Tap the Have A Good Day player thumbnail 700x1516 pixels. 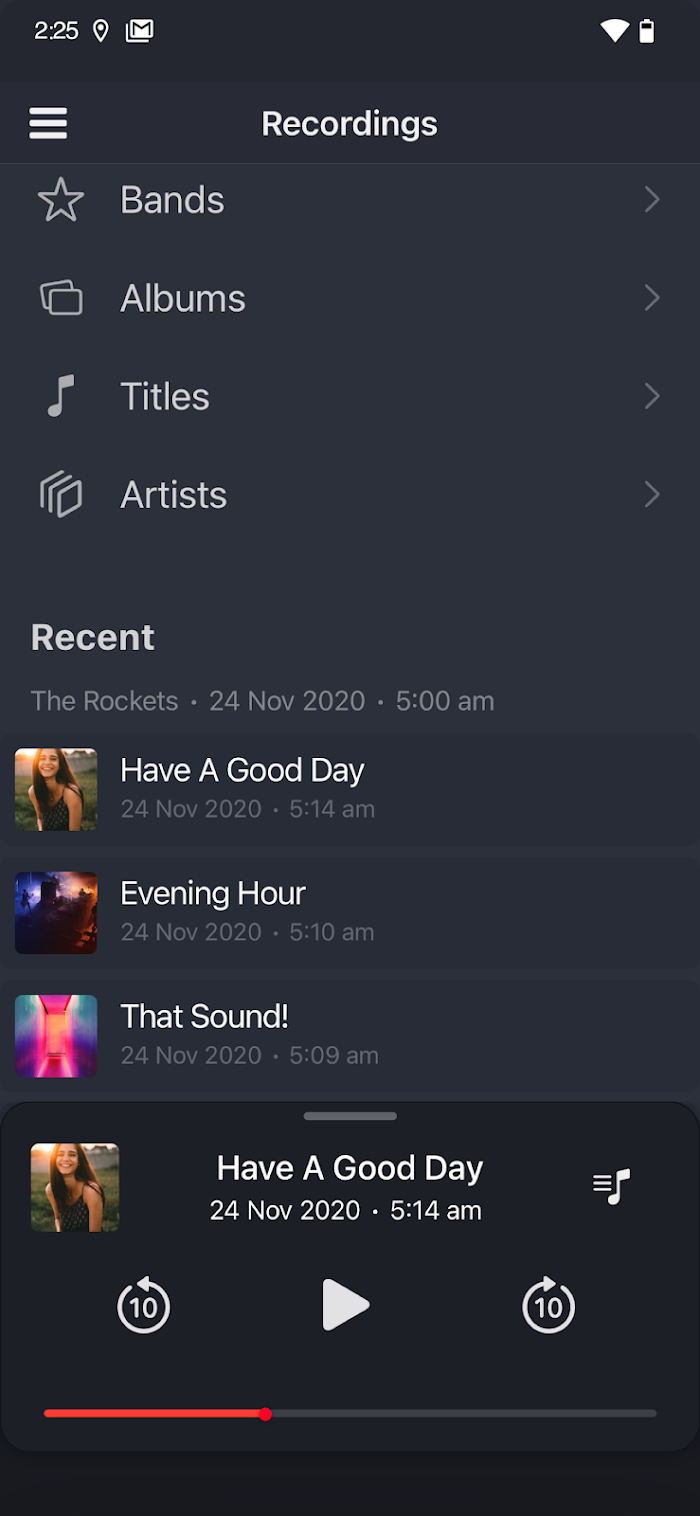[75, 1187]
